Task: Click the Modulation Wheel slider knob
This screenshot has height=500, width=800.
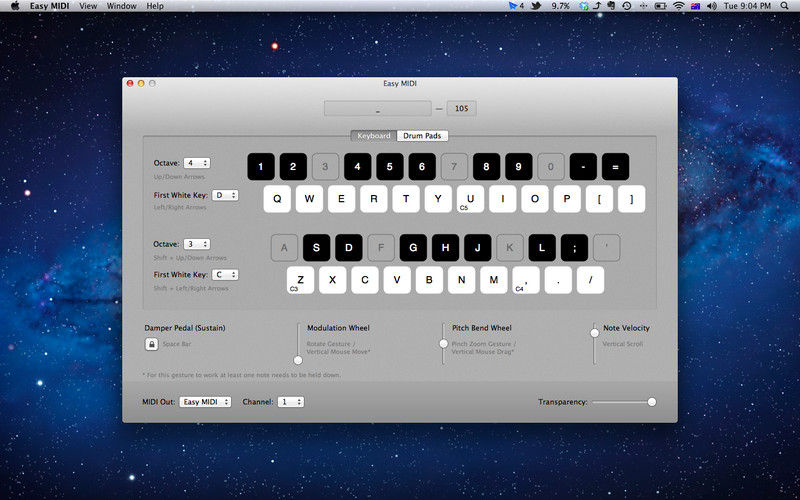Action: tap(298, 360)
